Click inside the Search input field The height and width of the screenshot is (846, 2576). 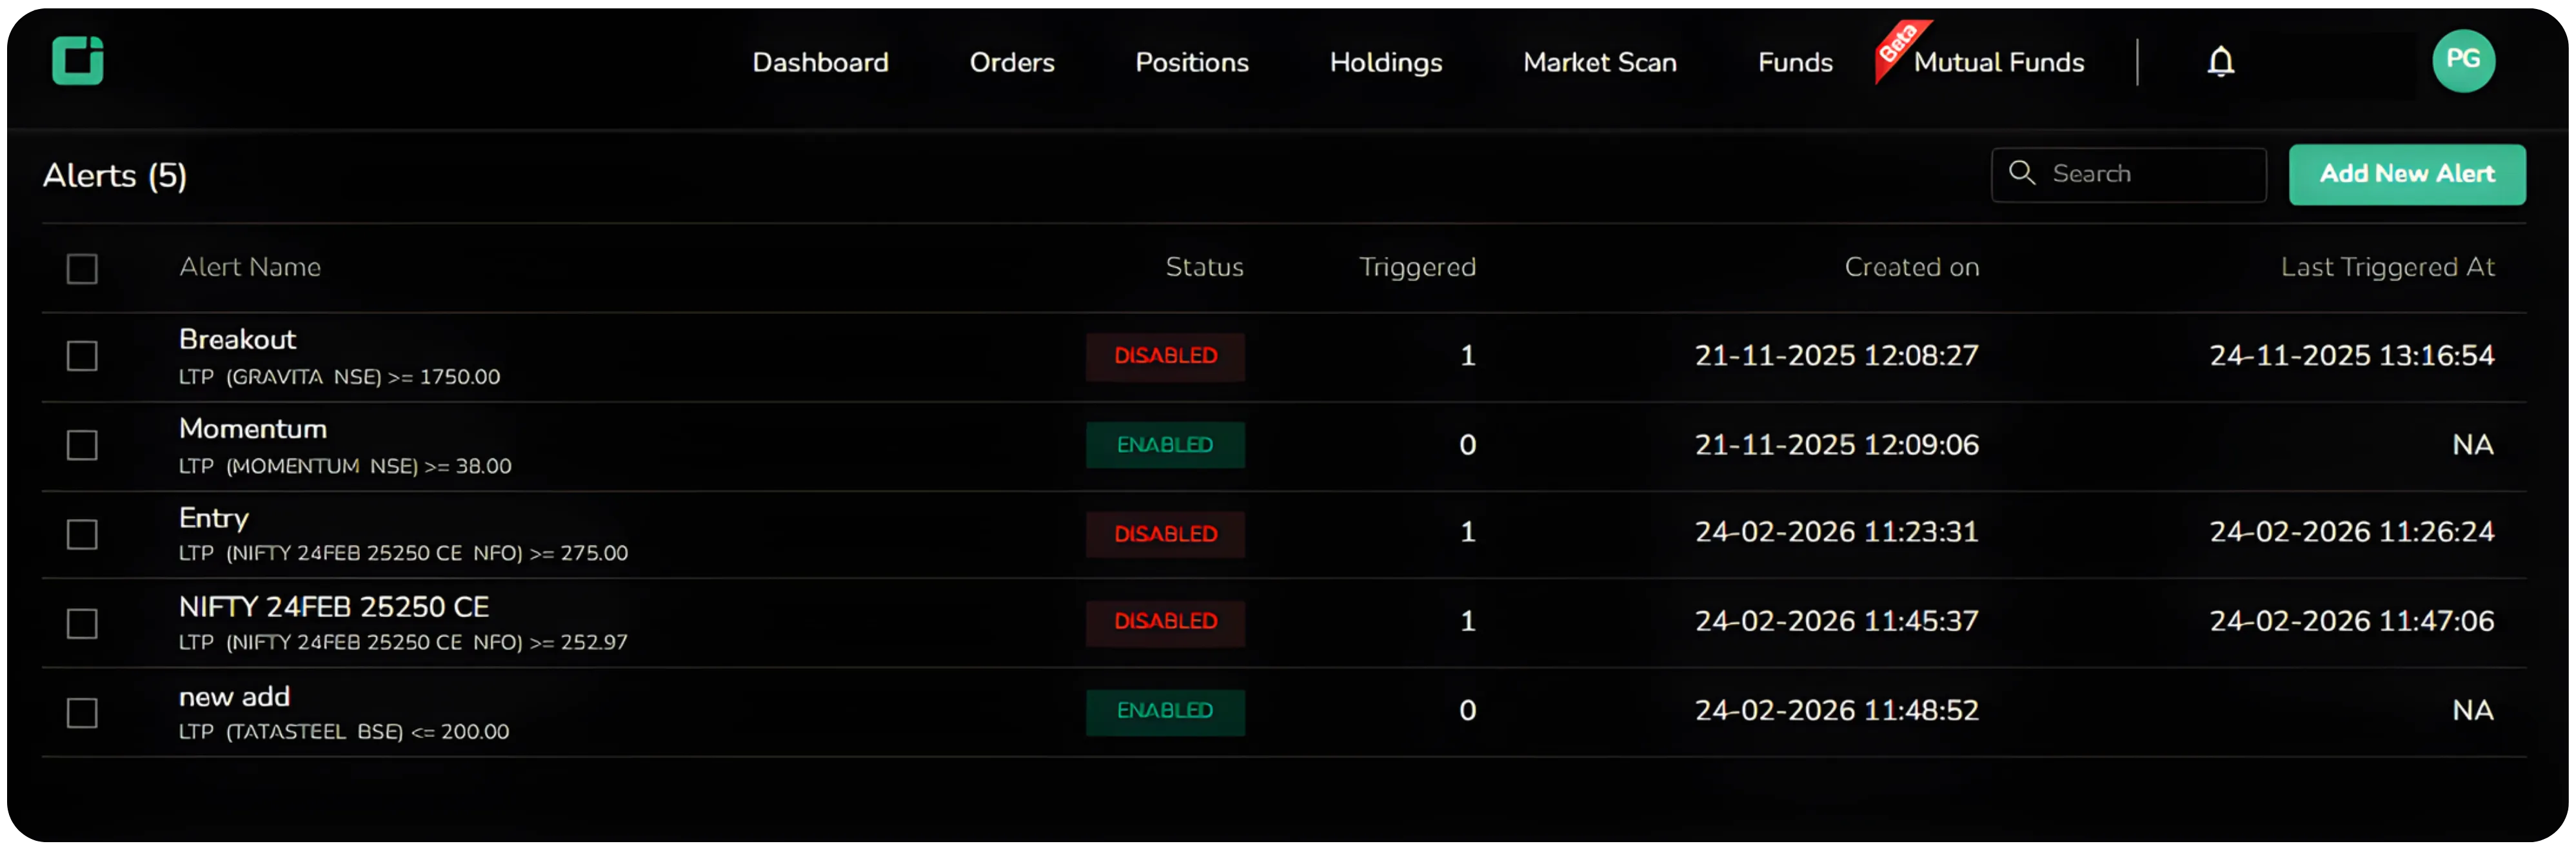point(2130,173)
